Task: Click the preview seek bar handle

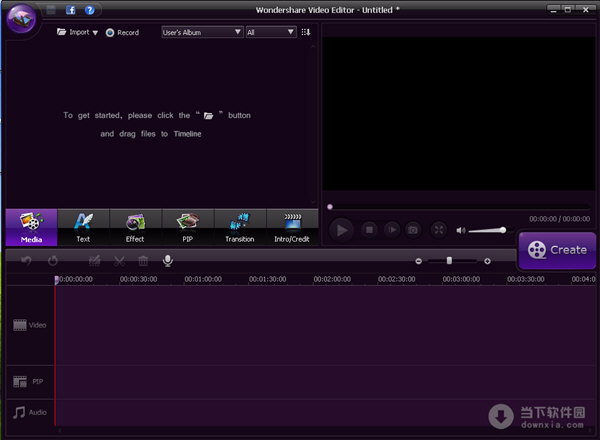Action: pos(330,207)
